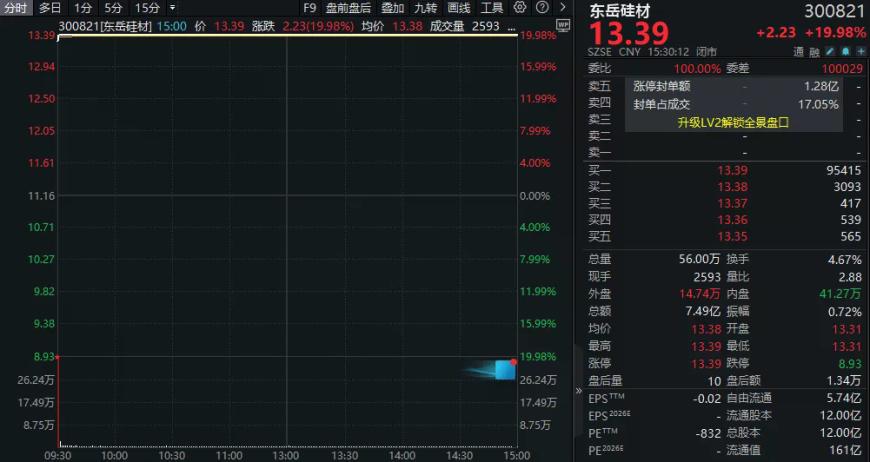Screen dimensions: 870x462
Task: Open the 工具 tools menu
Action: (492, 7)
